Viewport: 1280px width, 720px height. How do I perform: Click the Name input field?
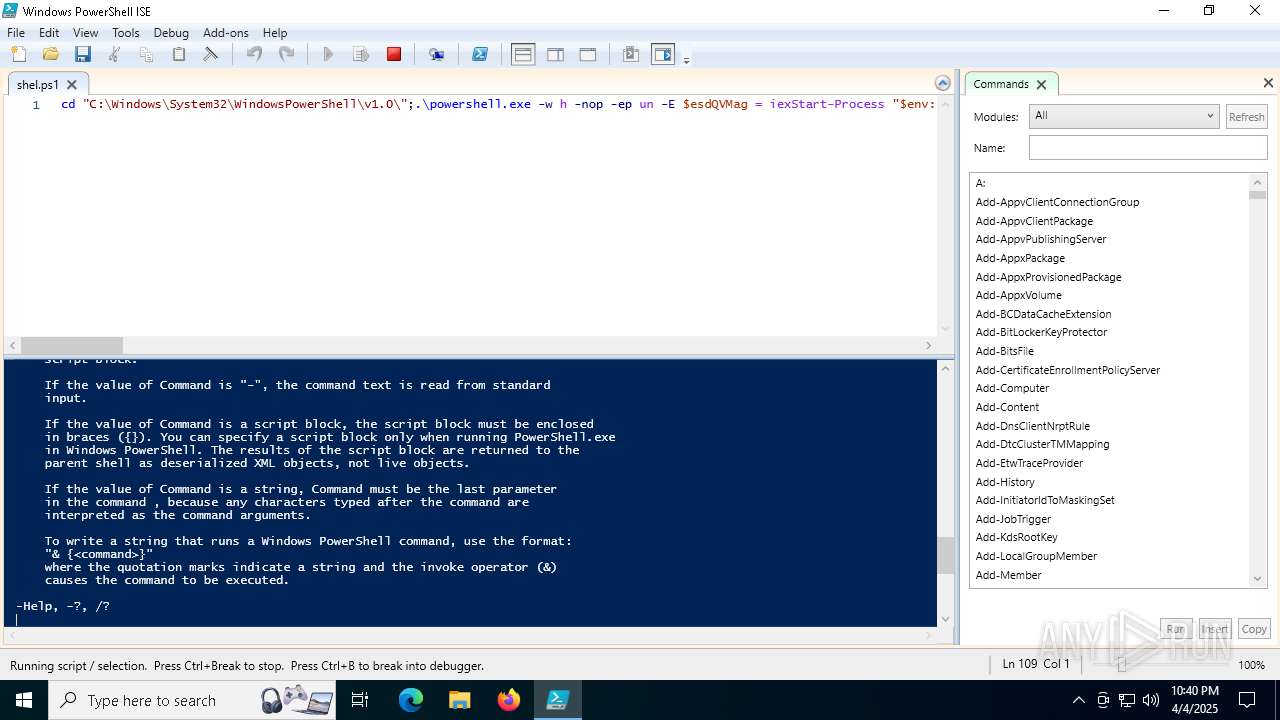click(1148, 148)
